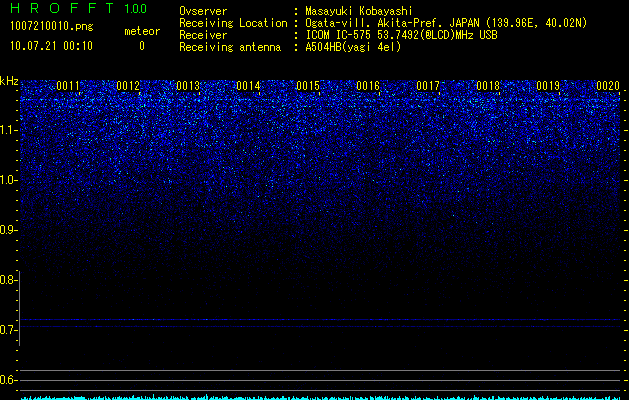This screenshot has width=629, height=400.
Task: Click the kHz axis unit label
Action: point(9,81)
